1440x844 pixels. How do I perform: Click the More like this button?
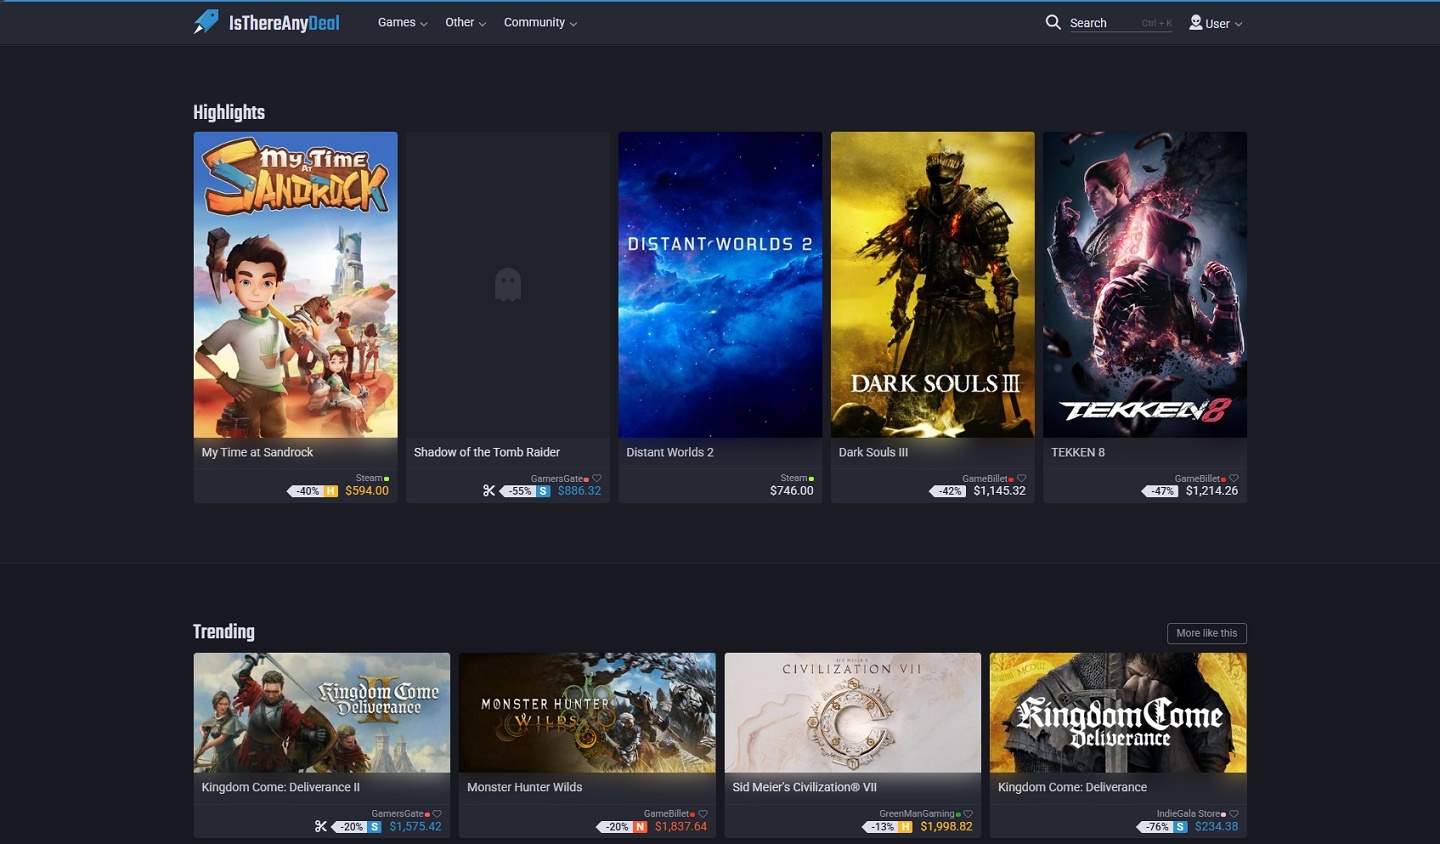[x=1206, y=633]
